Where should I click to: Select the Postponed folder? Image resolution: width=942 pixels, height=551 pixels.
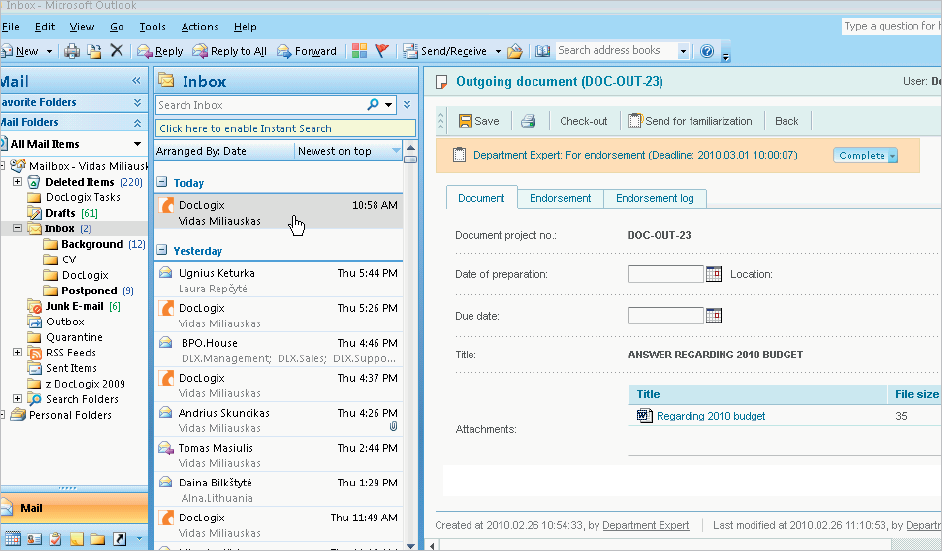(x=90, y=290)
